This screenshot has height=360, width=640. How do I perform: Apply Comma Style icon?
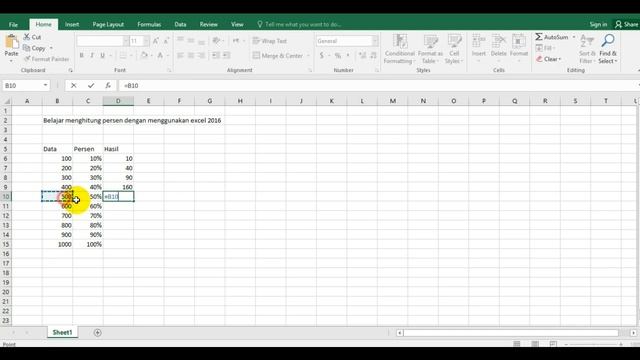click(348, 56)
